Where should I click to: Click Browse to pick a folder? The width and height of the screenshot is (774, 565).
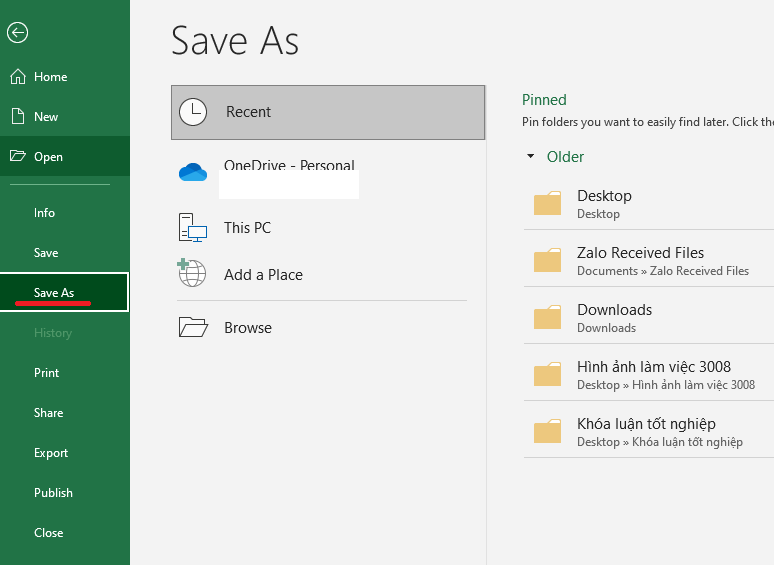(x=328, y=328)
